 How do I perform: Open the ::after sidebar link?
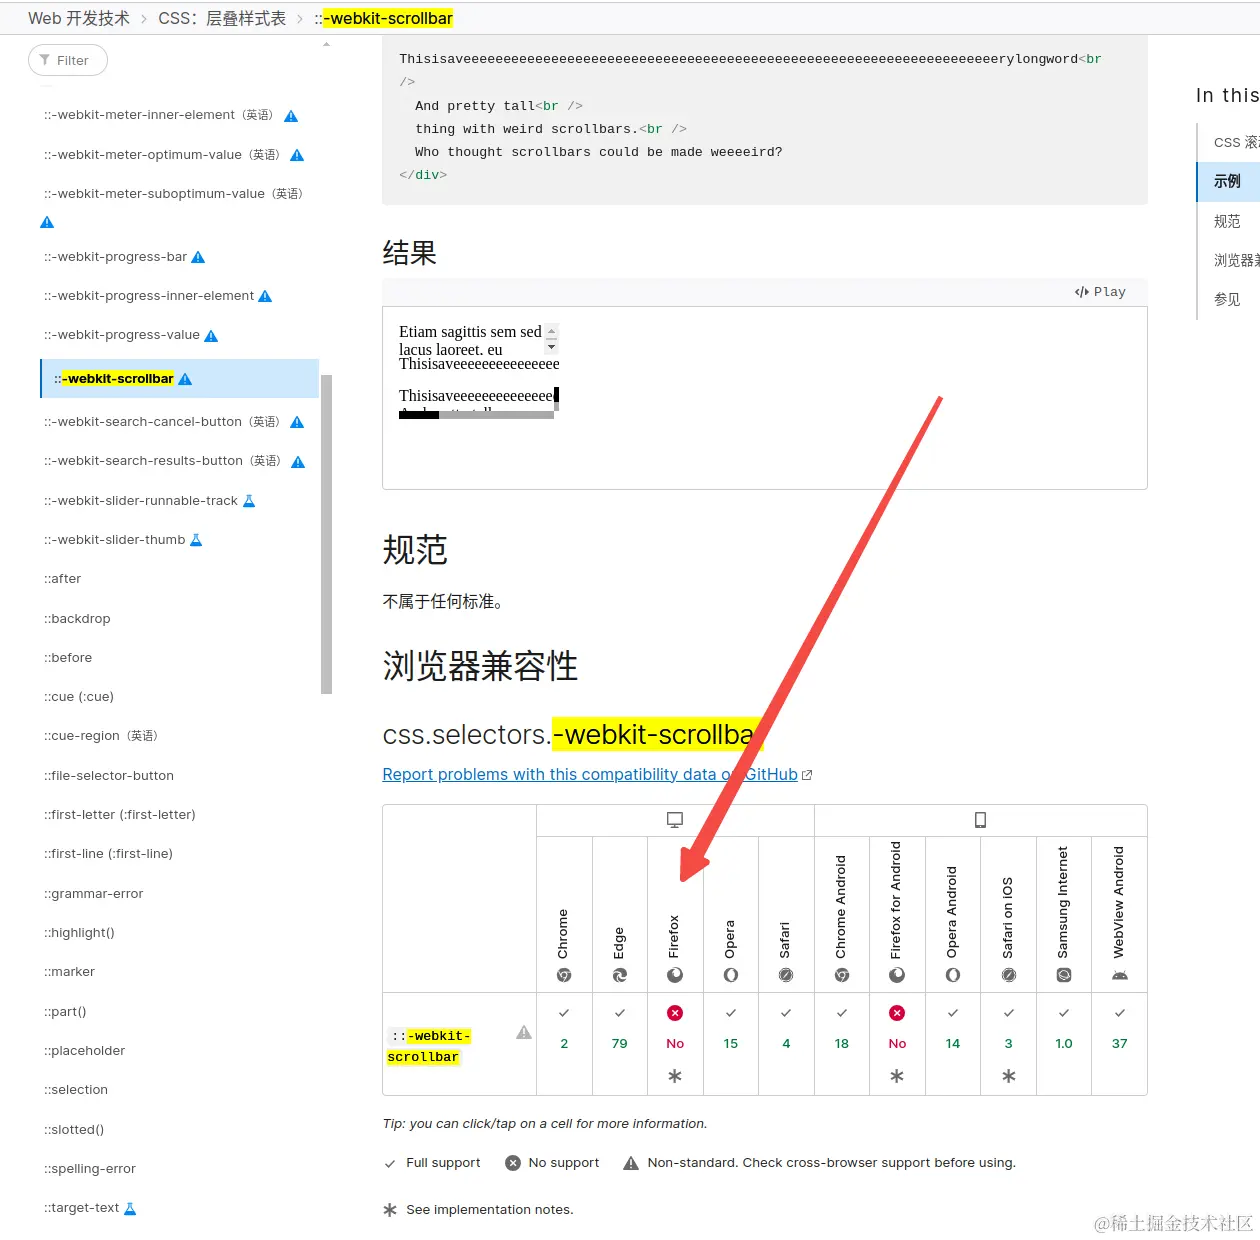click(63, 579)
